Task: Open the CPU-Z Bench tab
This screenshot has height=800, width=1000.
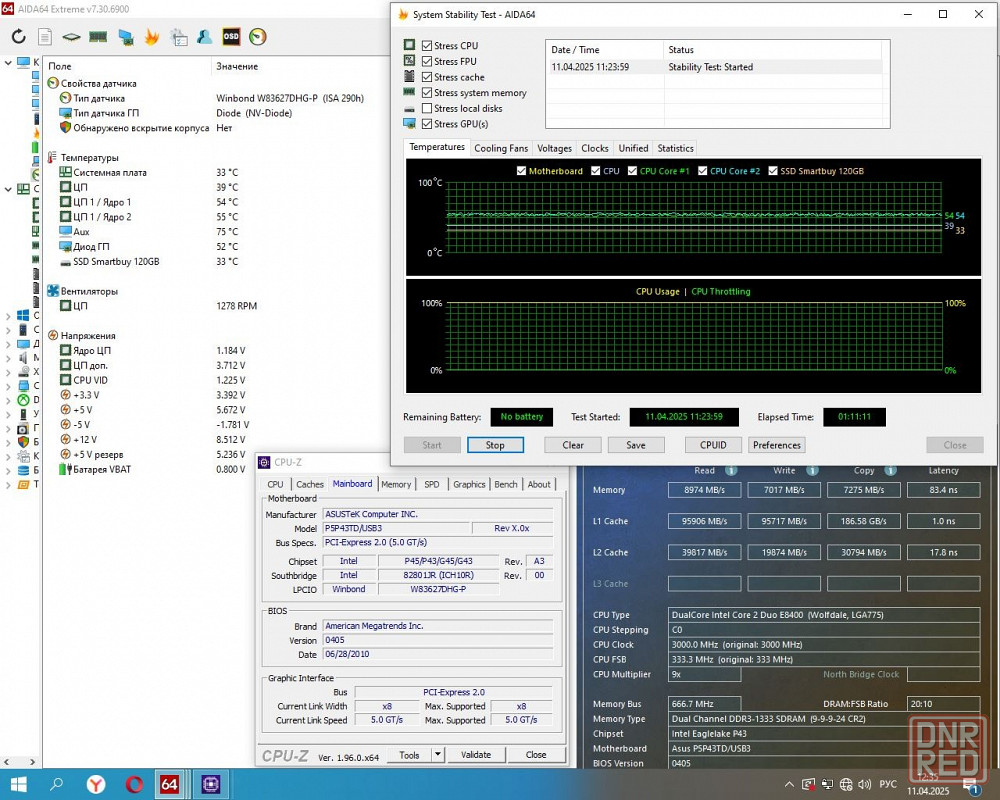Action: pos(506,484)
